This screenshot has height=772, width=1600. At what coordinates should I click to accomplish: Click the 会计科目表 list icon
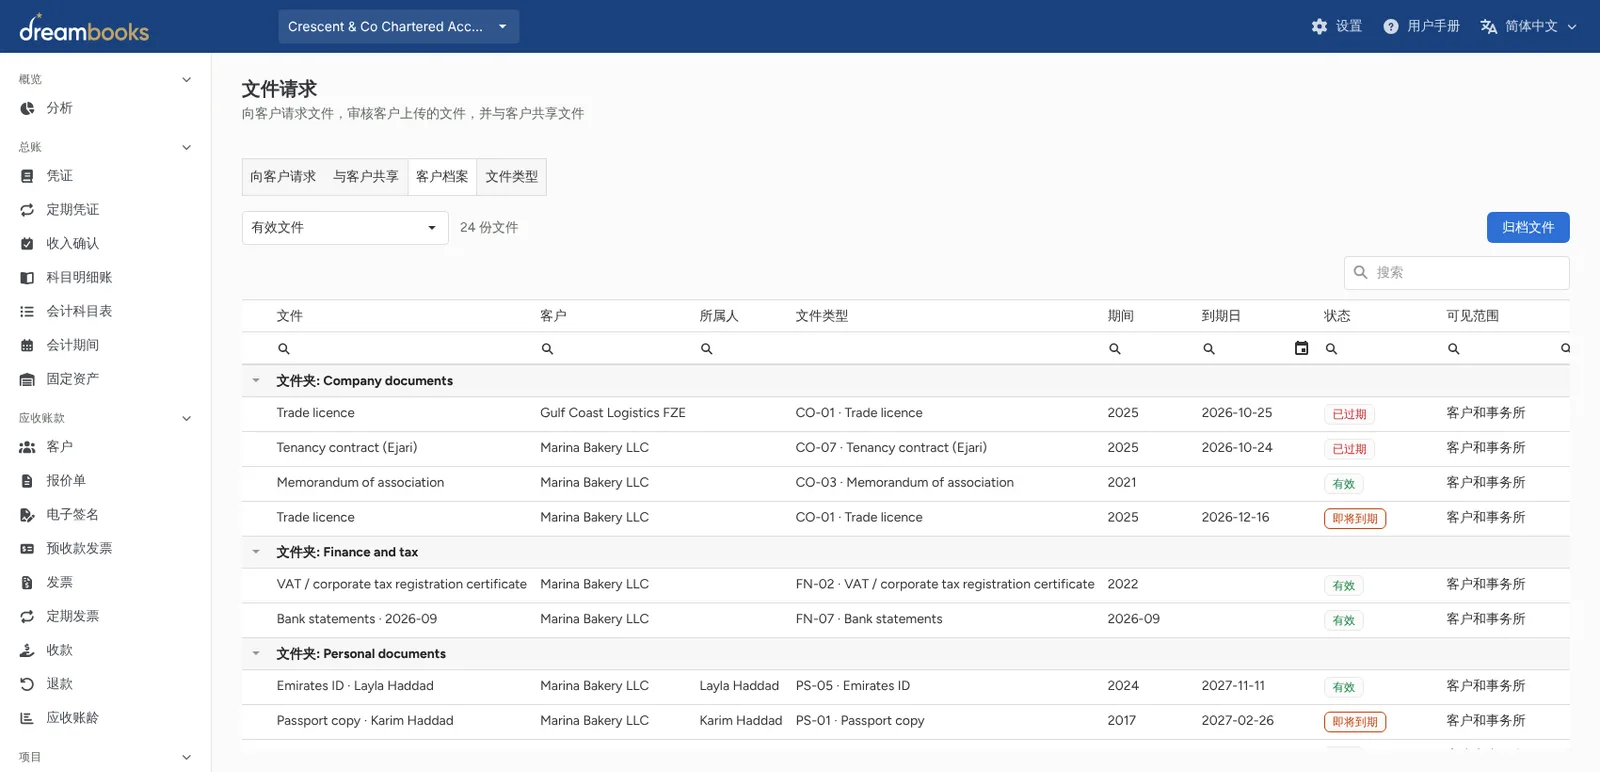(x=27, y=312)
